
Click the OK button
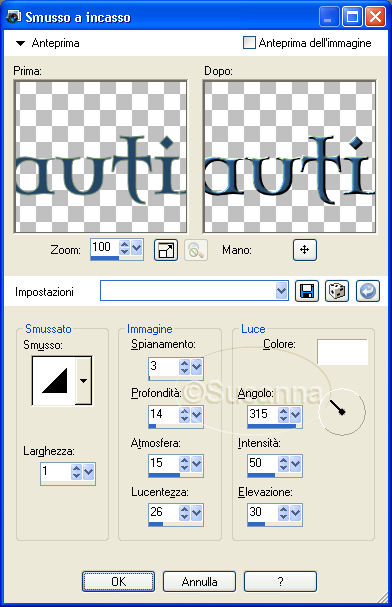click(118, 581)
